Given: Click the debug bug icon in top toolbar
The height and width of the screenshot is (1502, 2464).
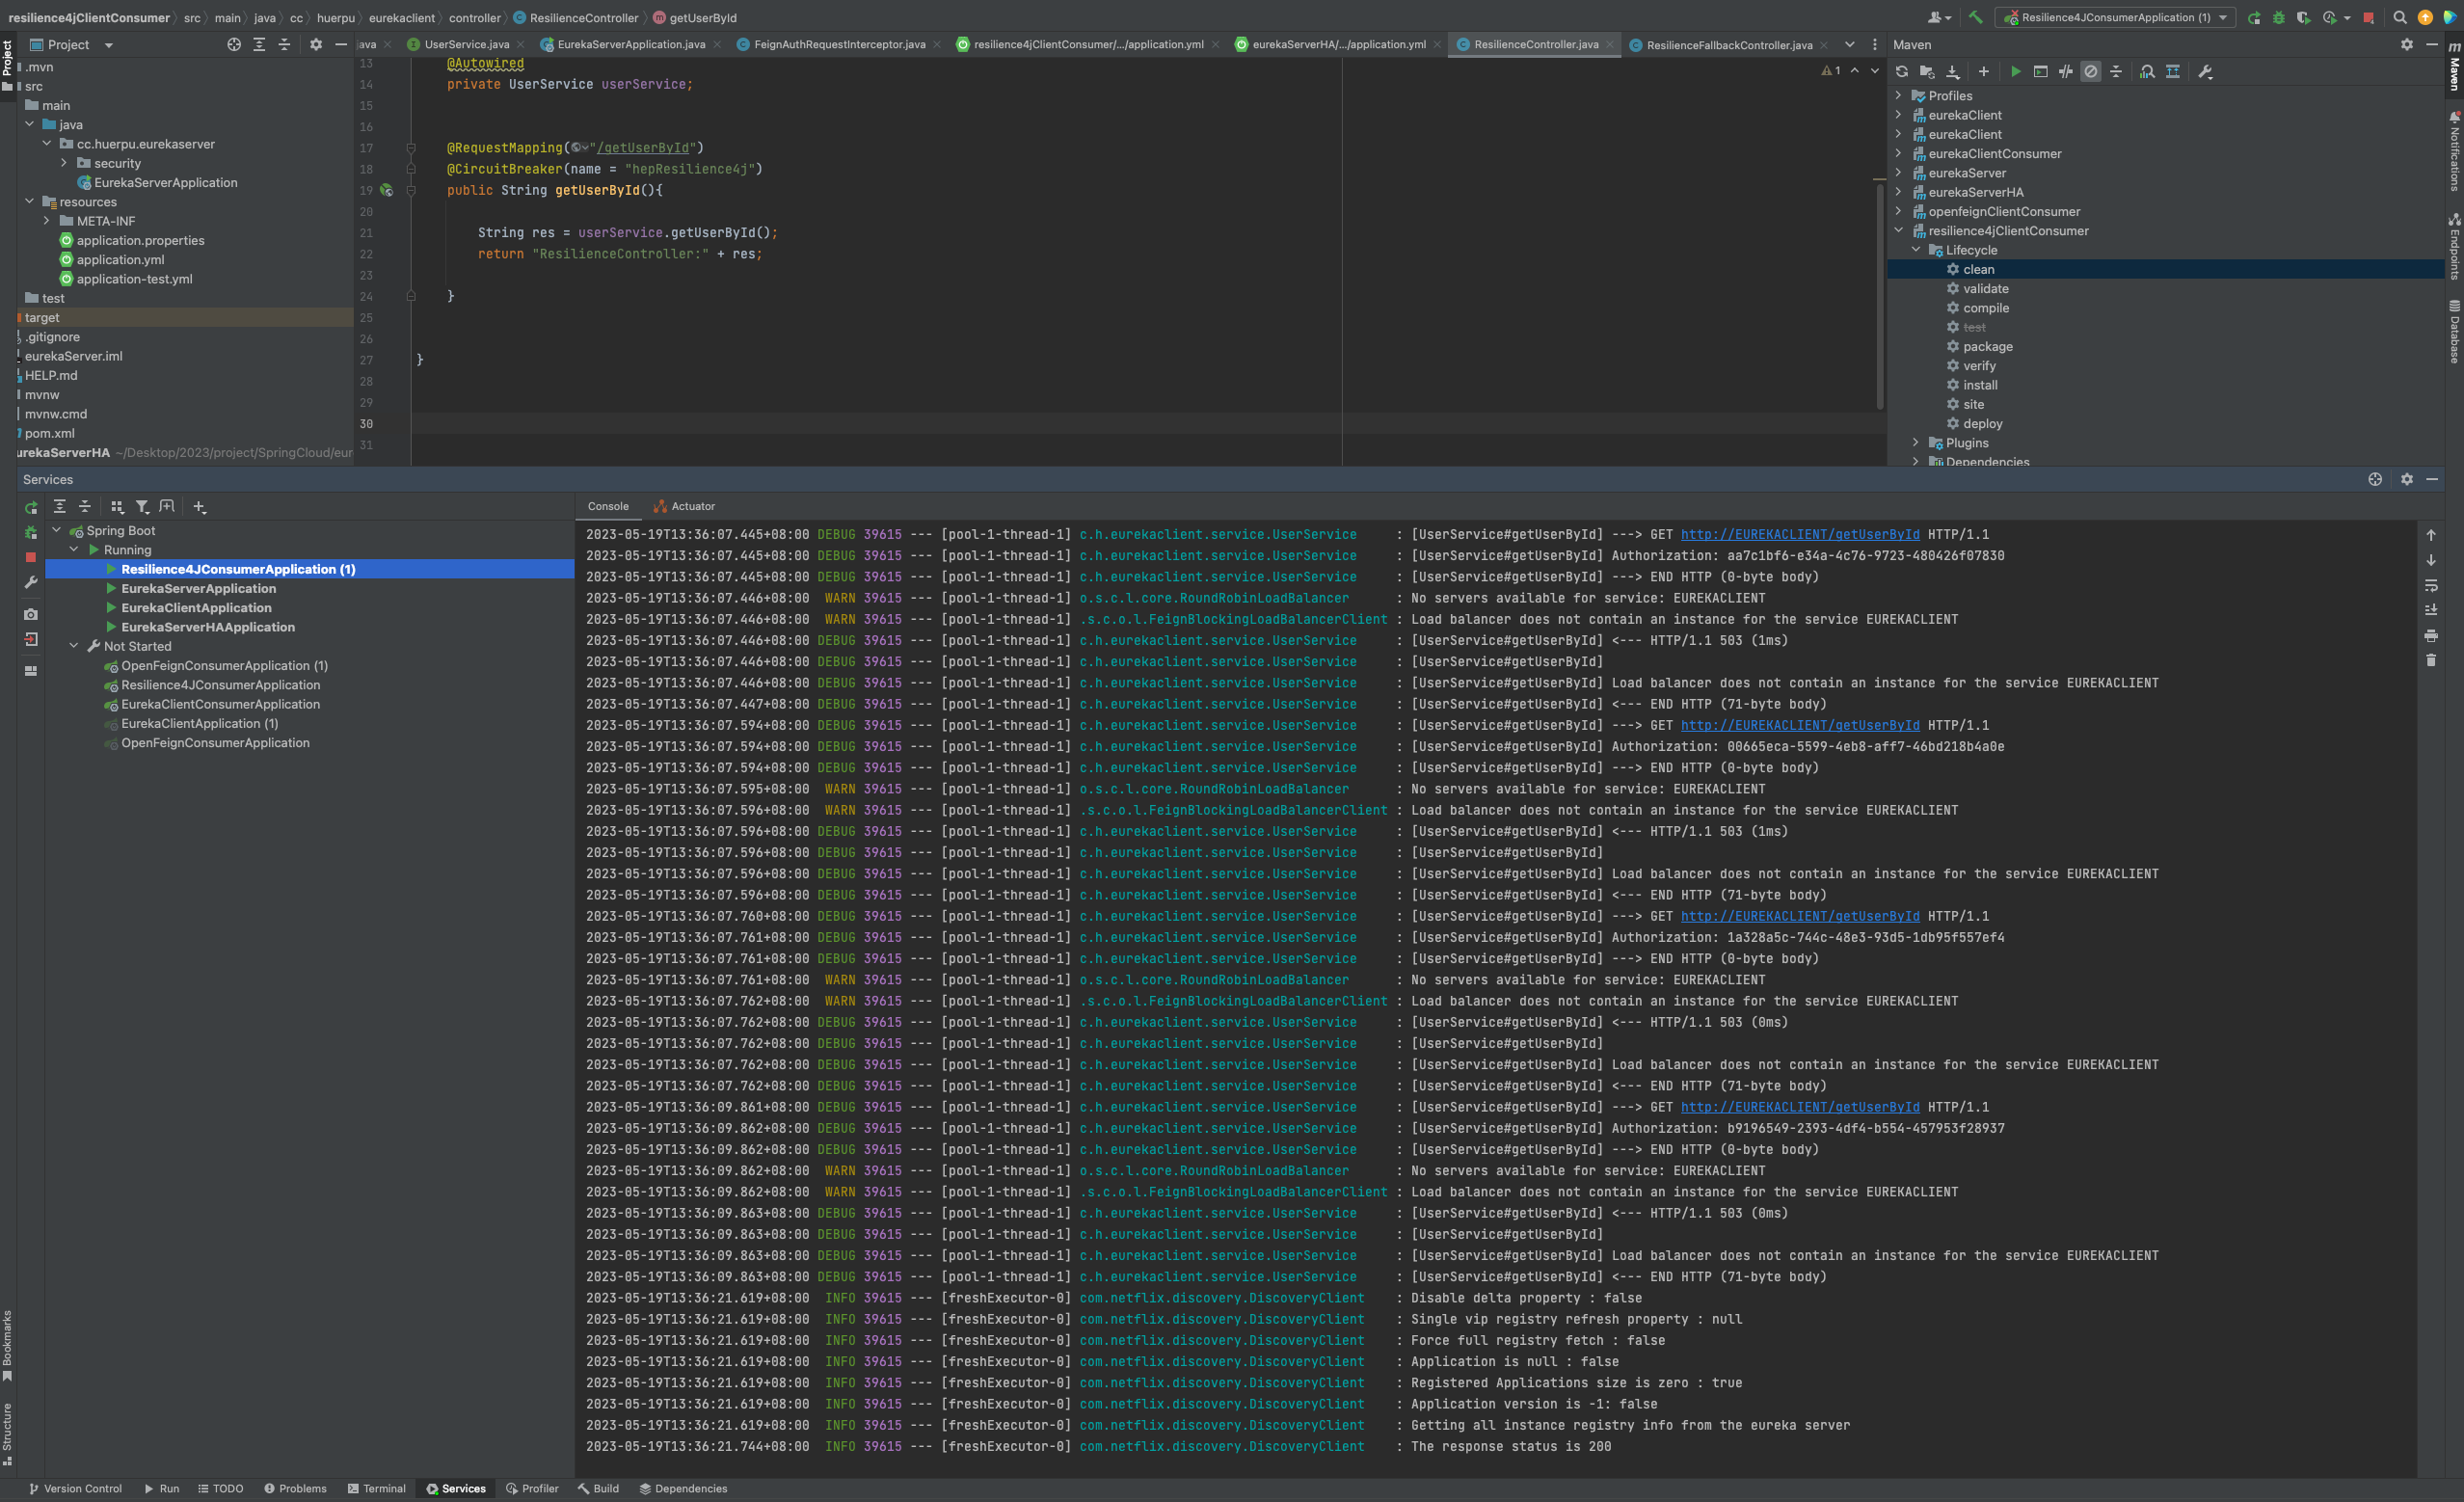Looking at the screenshot, I should point(2278,17).
